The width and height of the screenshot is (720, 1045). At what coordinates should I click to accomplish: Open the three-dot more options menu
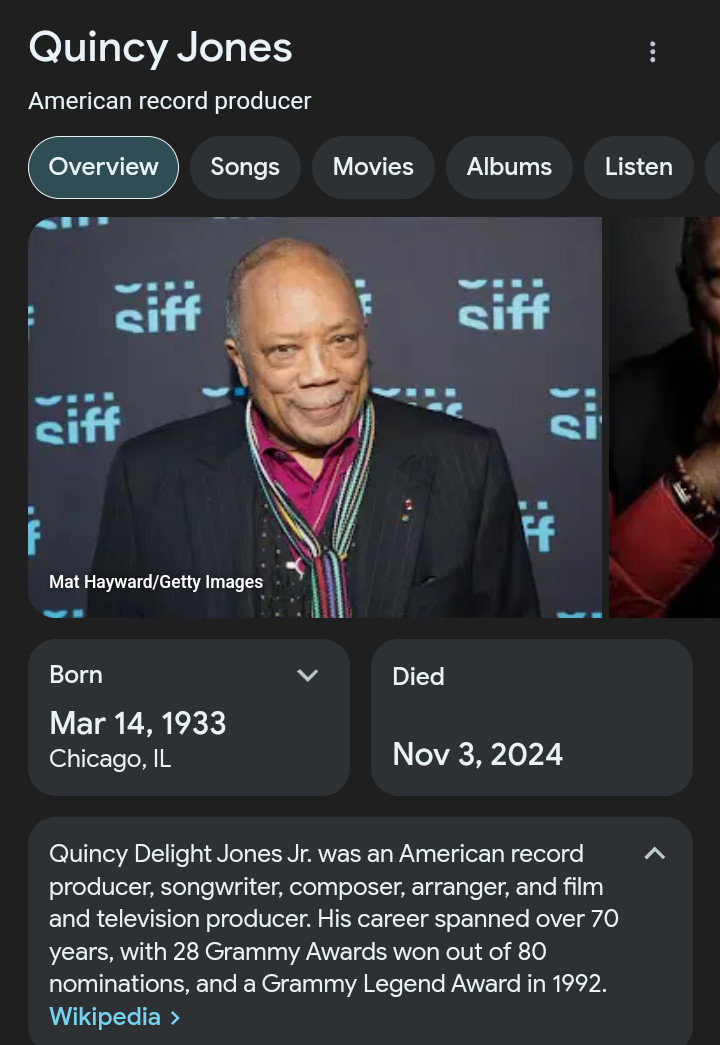653,52
